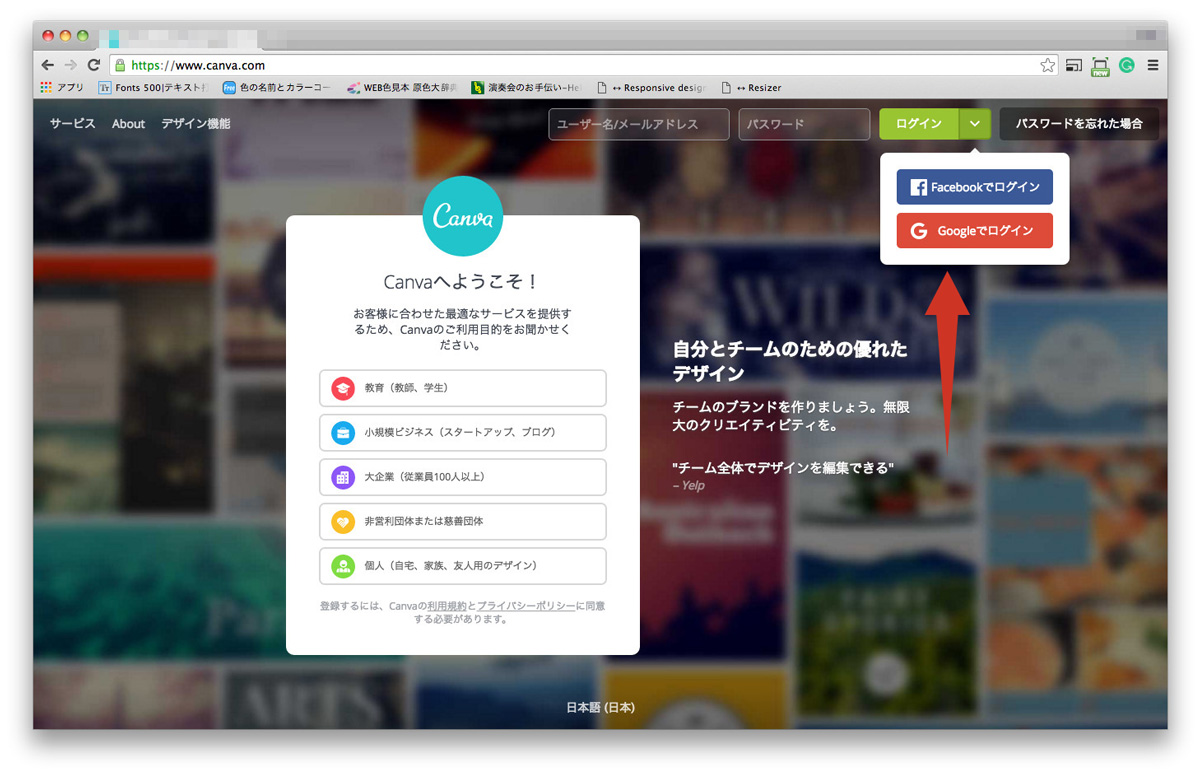Select 個人（自宅、家族、友人用のデザイン） option

[463, 566]
